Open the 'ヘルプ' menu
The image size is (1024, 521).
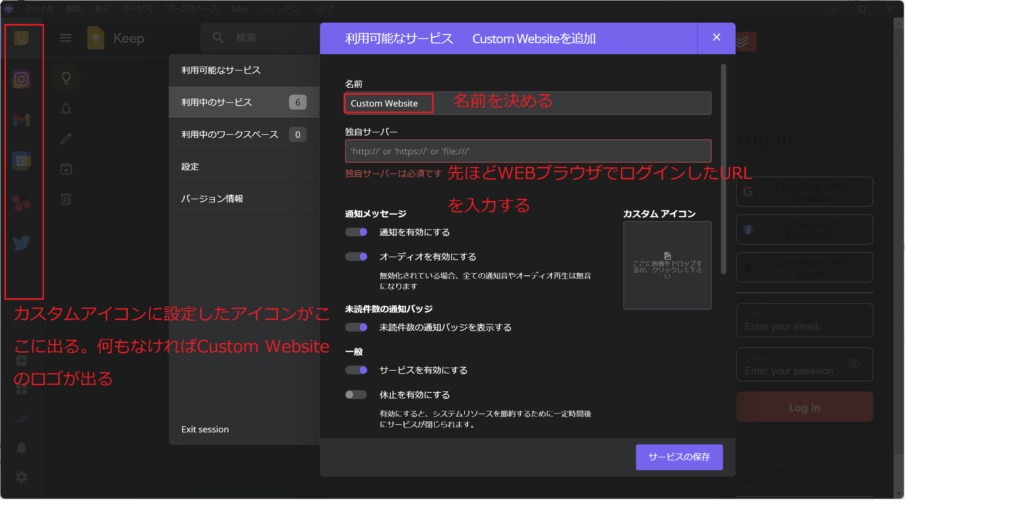[322, 9]
